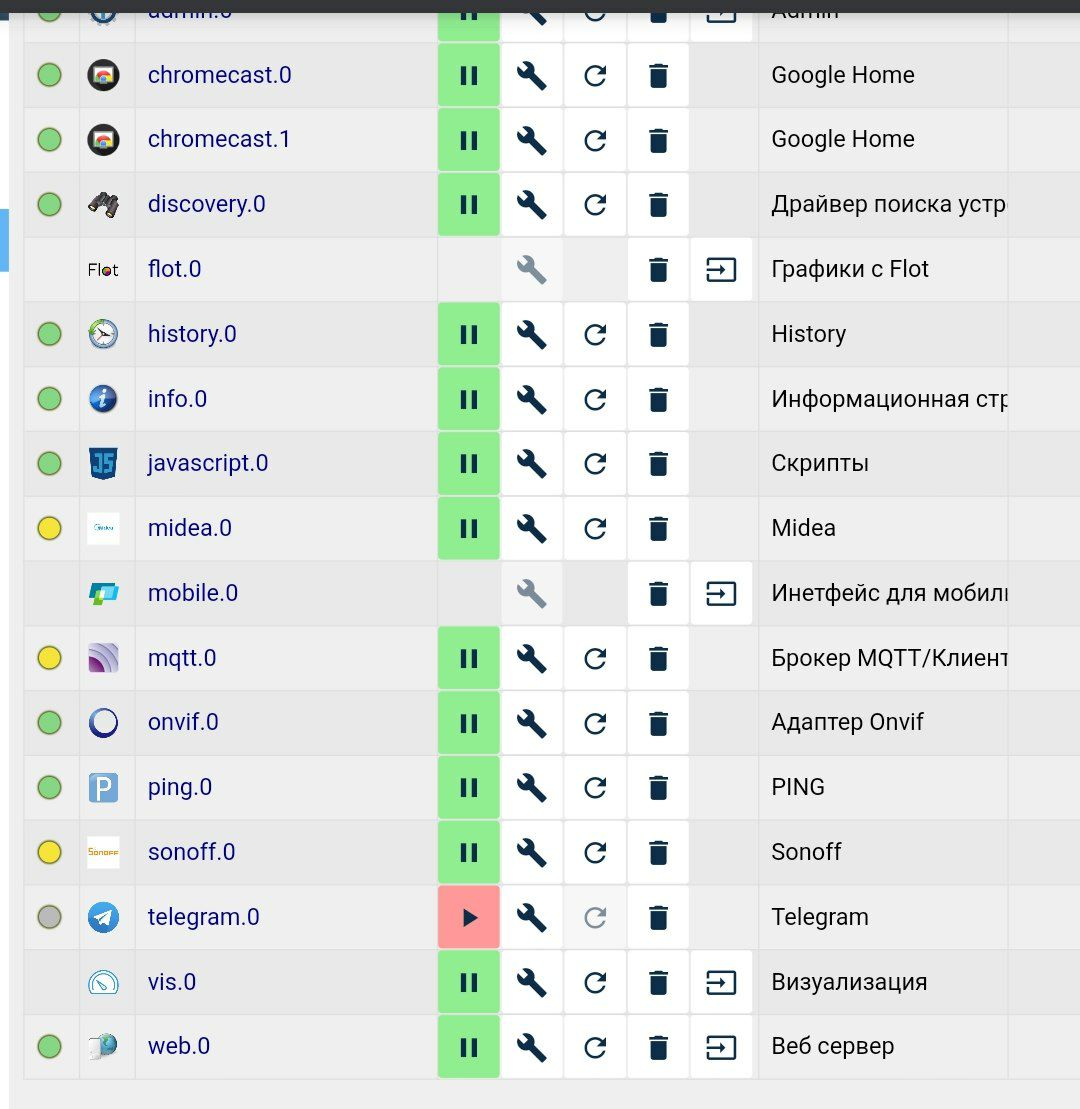
Task: Pause the ping.0 adapter
Action: pyautogui.click(x=469, y=788)
